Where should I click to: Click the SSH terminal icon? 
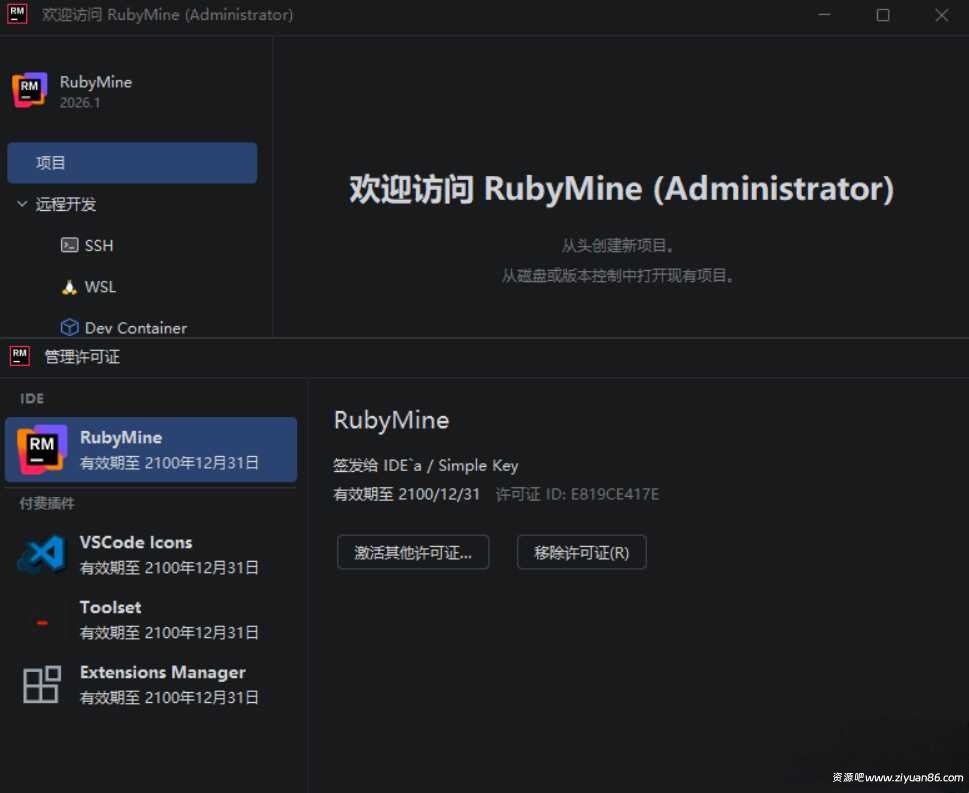[x=69, y=245]
